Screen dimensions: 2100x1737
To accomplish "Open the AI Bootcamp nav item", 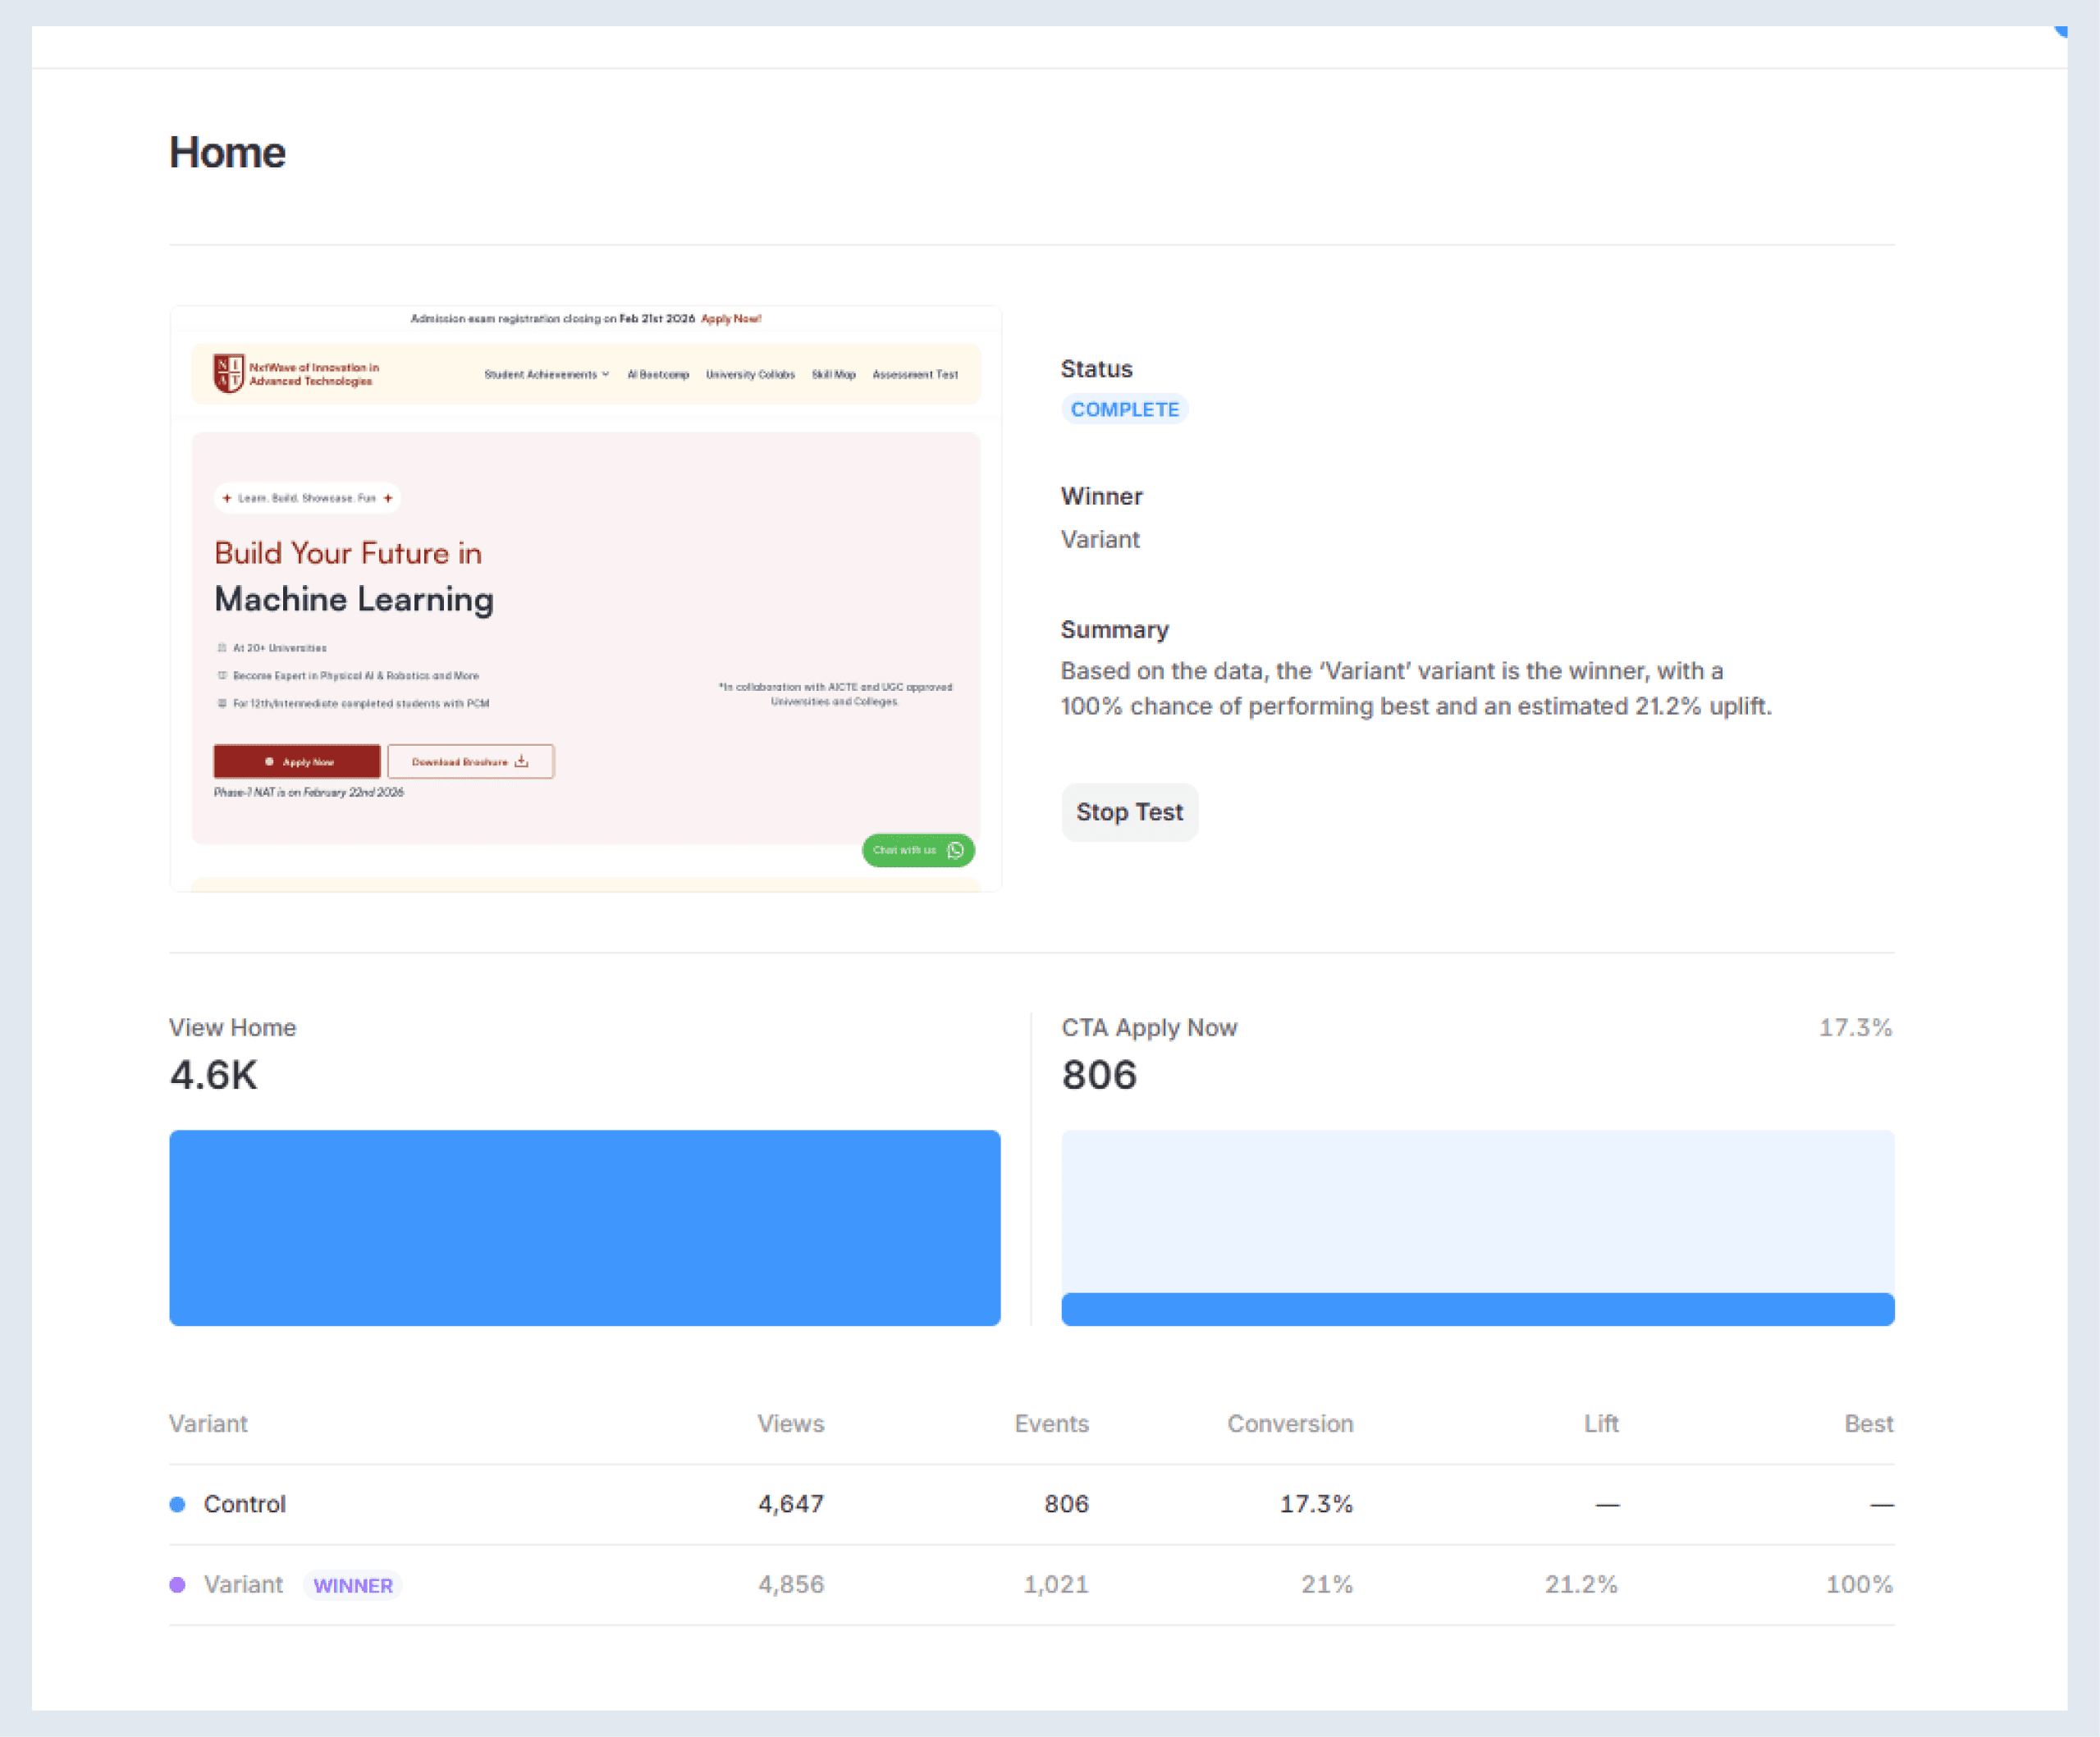I will click(658, 375).
